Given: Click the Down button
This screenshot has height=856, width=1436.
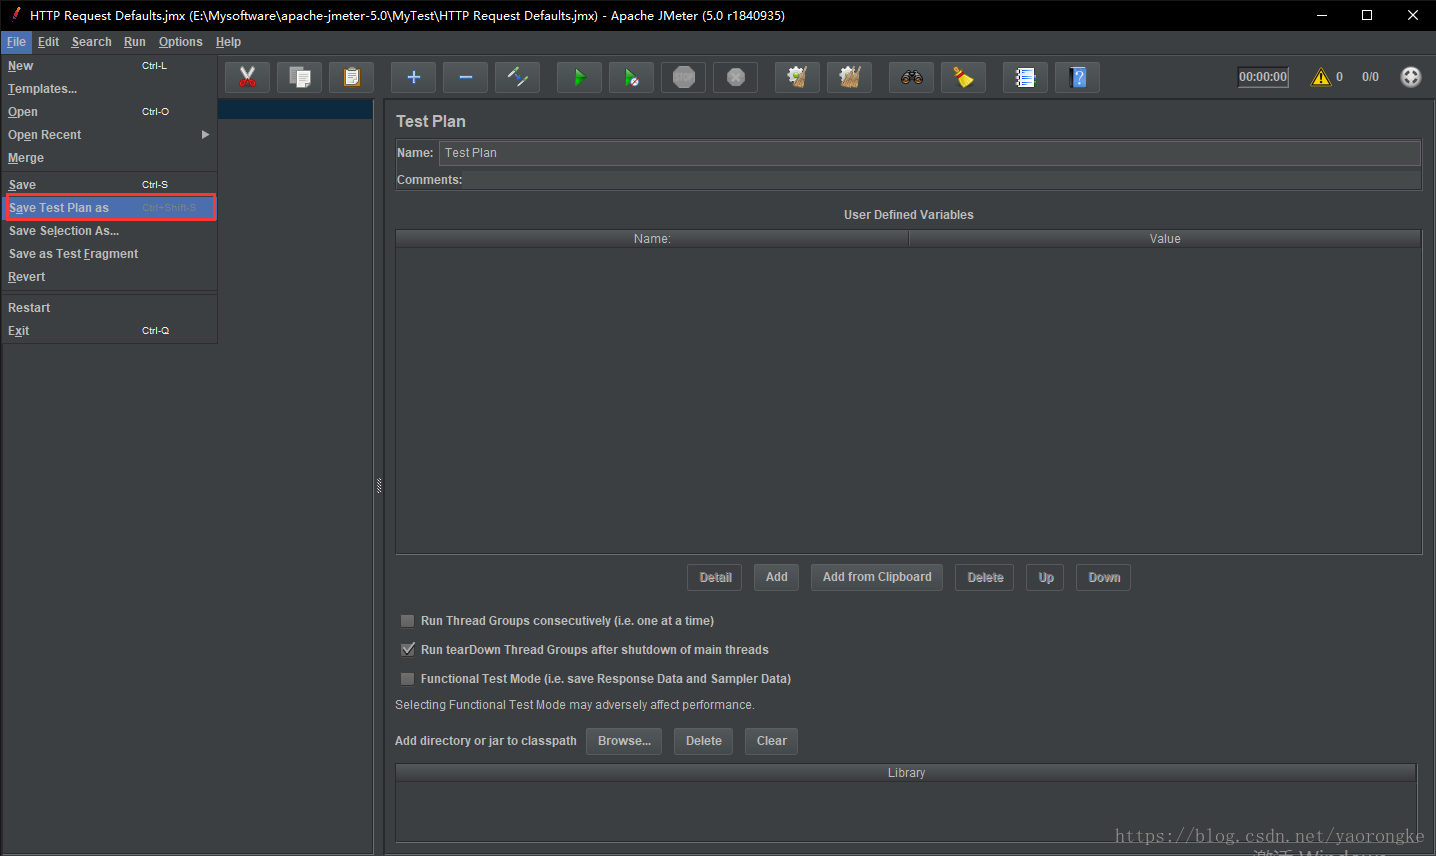Looking at the screenshot, I should 1104,577.
